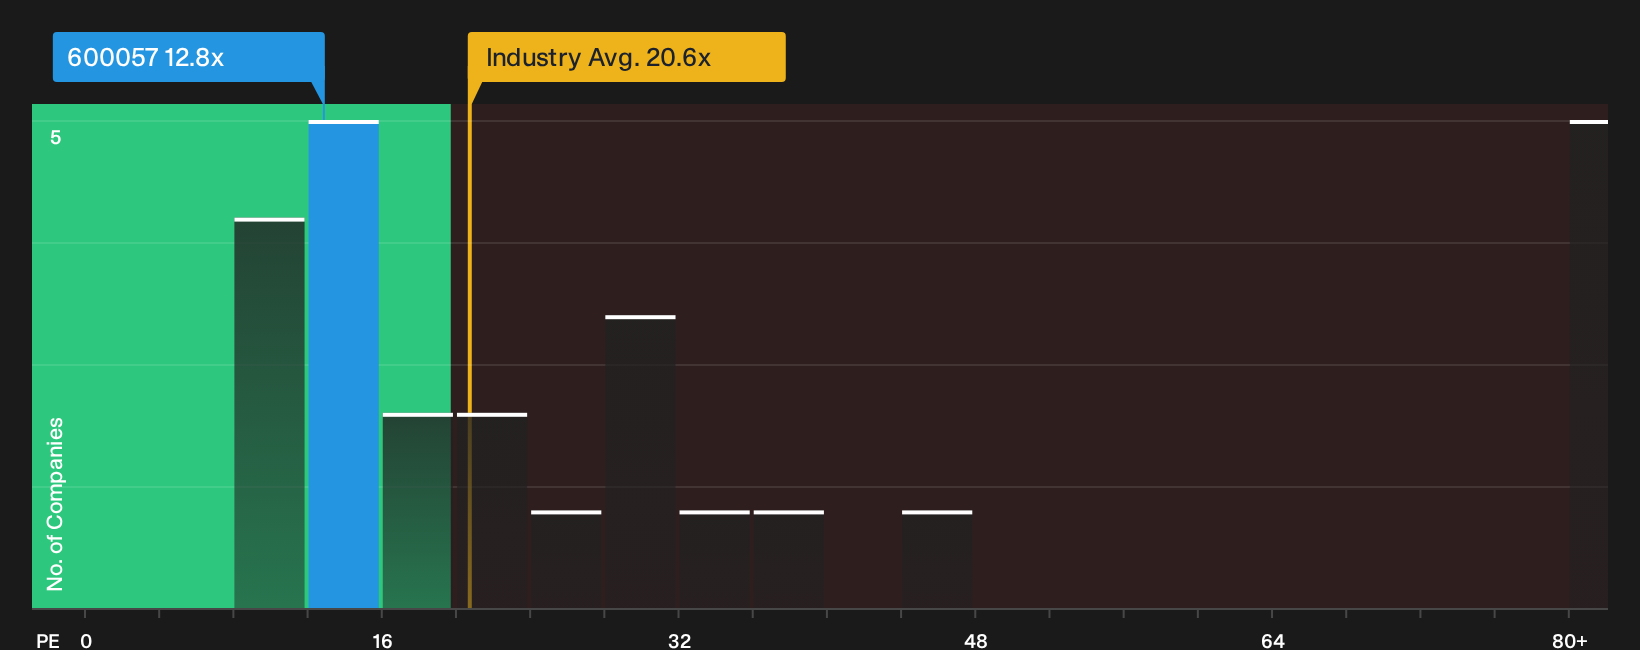Screen dimensions: 1640x650
Task: Click the Industry Avg. 20.6x label
Action: [626, 57]
